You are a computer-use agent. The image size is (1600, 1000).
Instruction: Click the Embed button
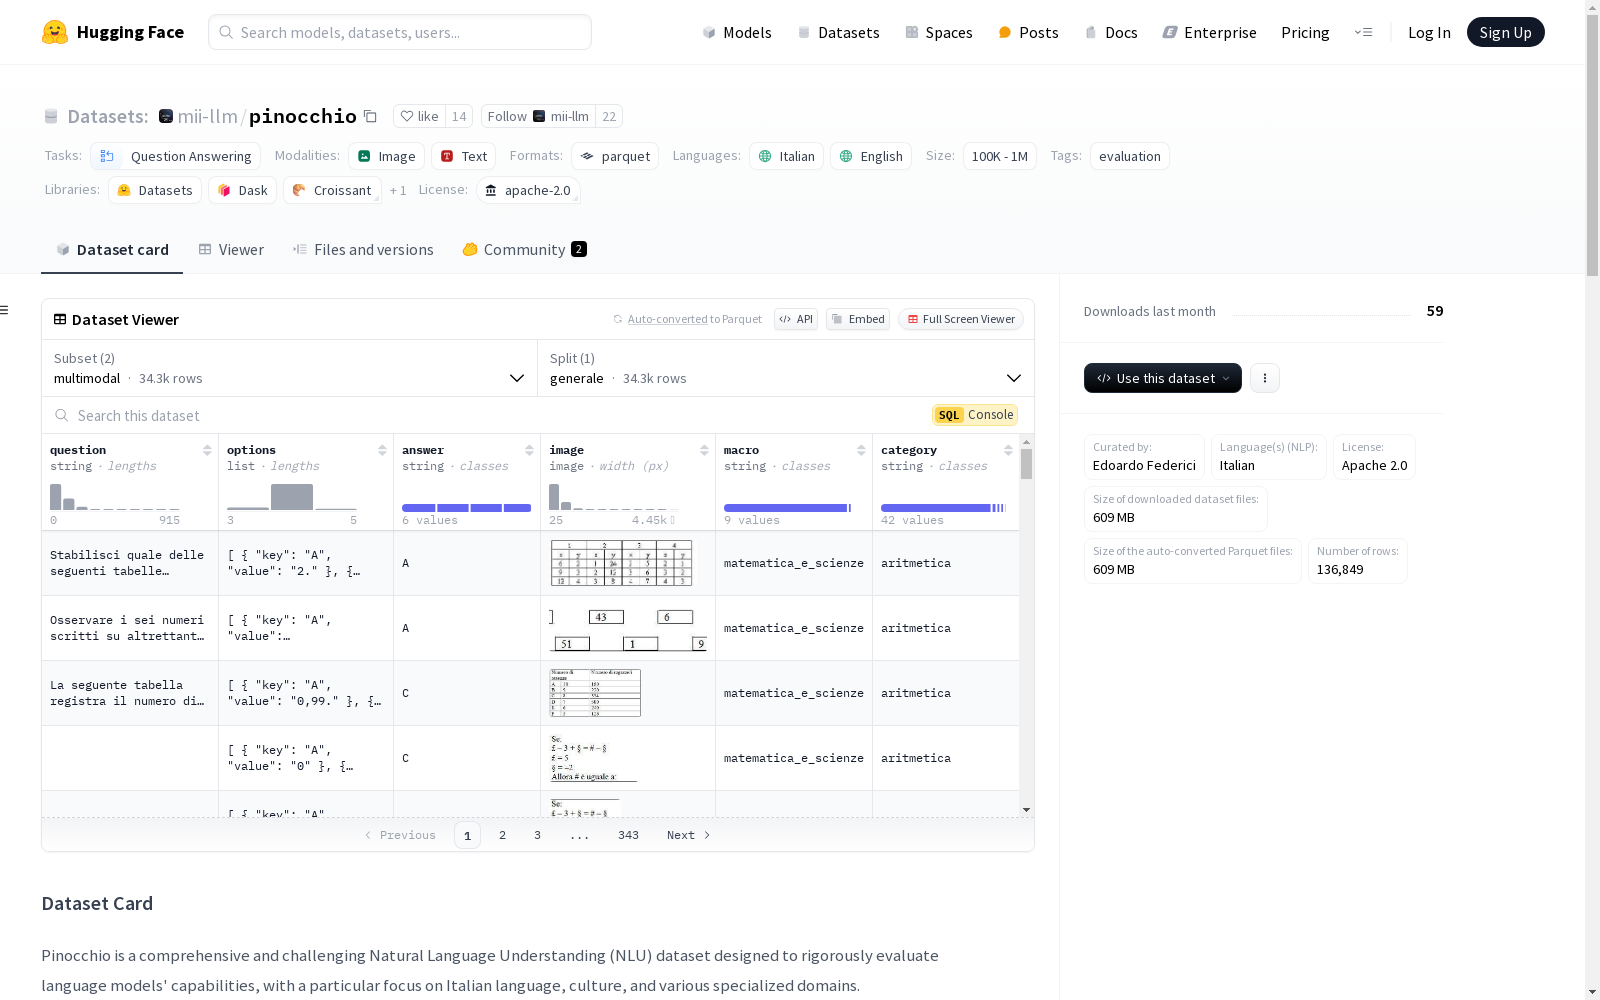[x=858, y=319]
